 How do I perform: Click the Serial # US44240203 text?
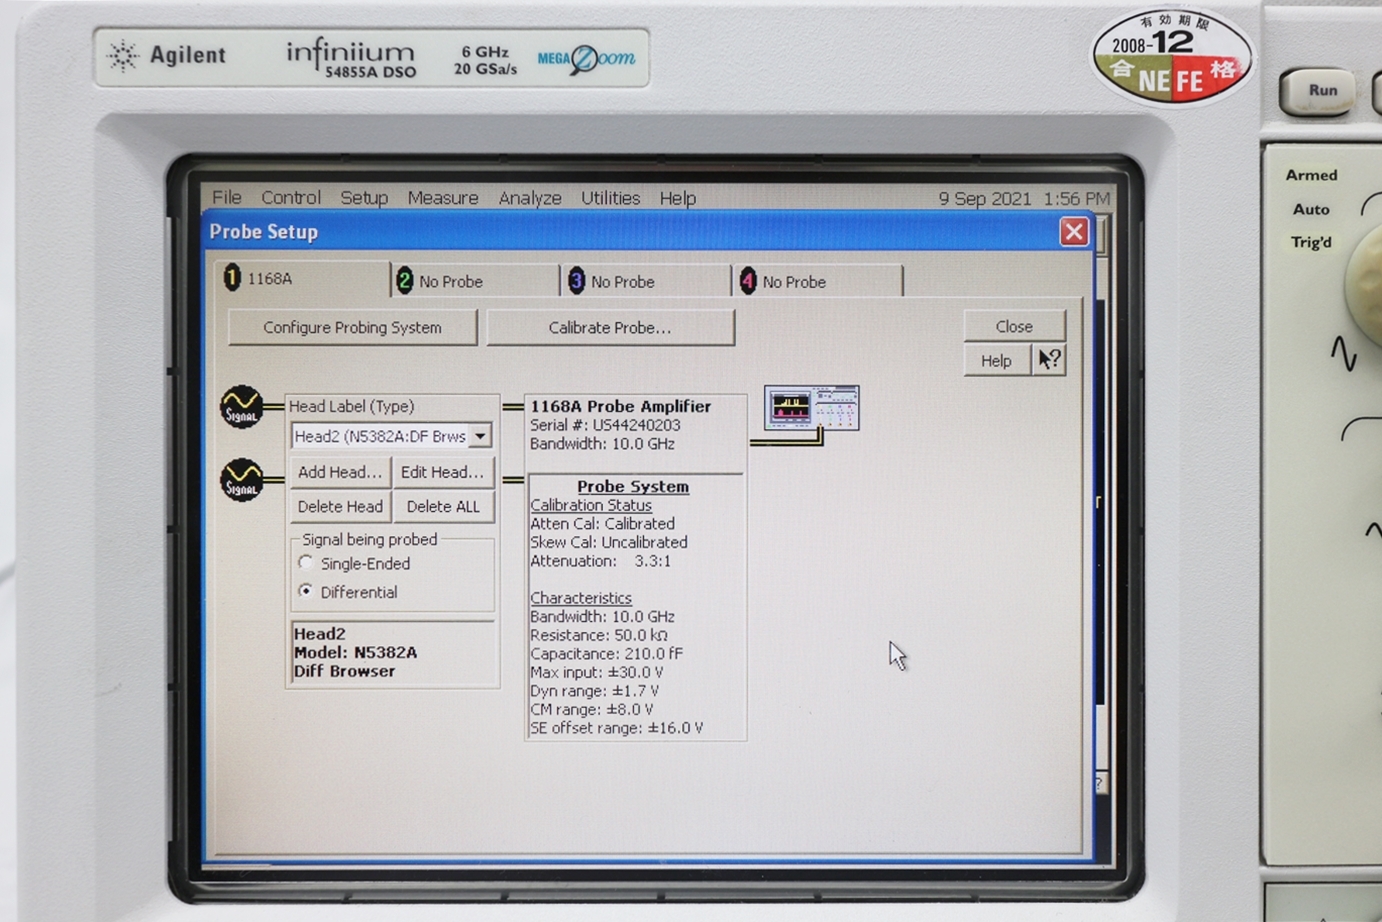tap(605, 425)
